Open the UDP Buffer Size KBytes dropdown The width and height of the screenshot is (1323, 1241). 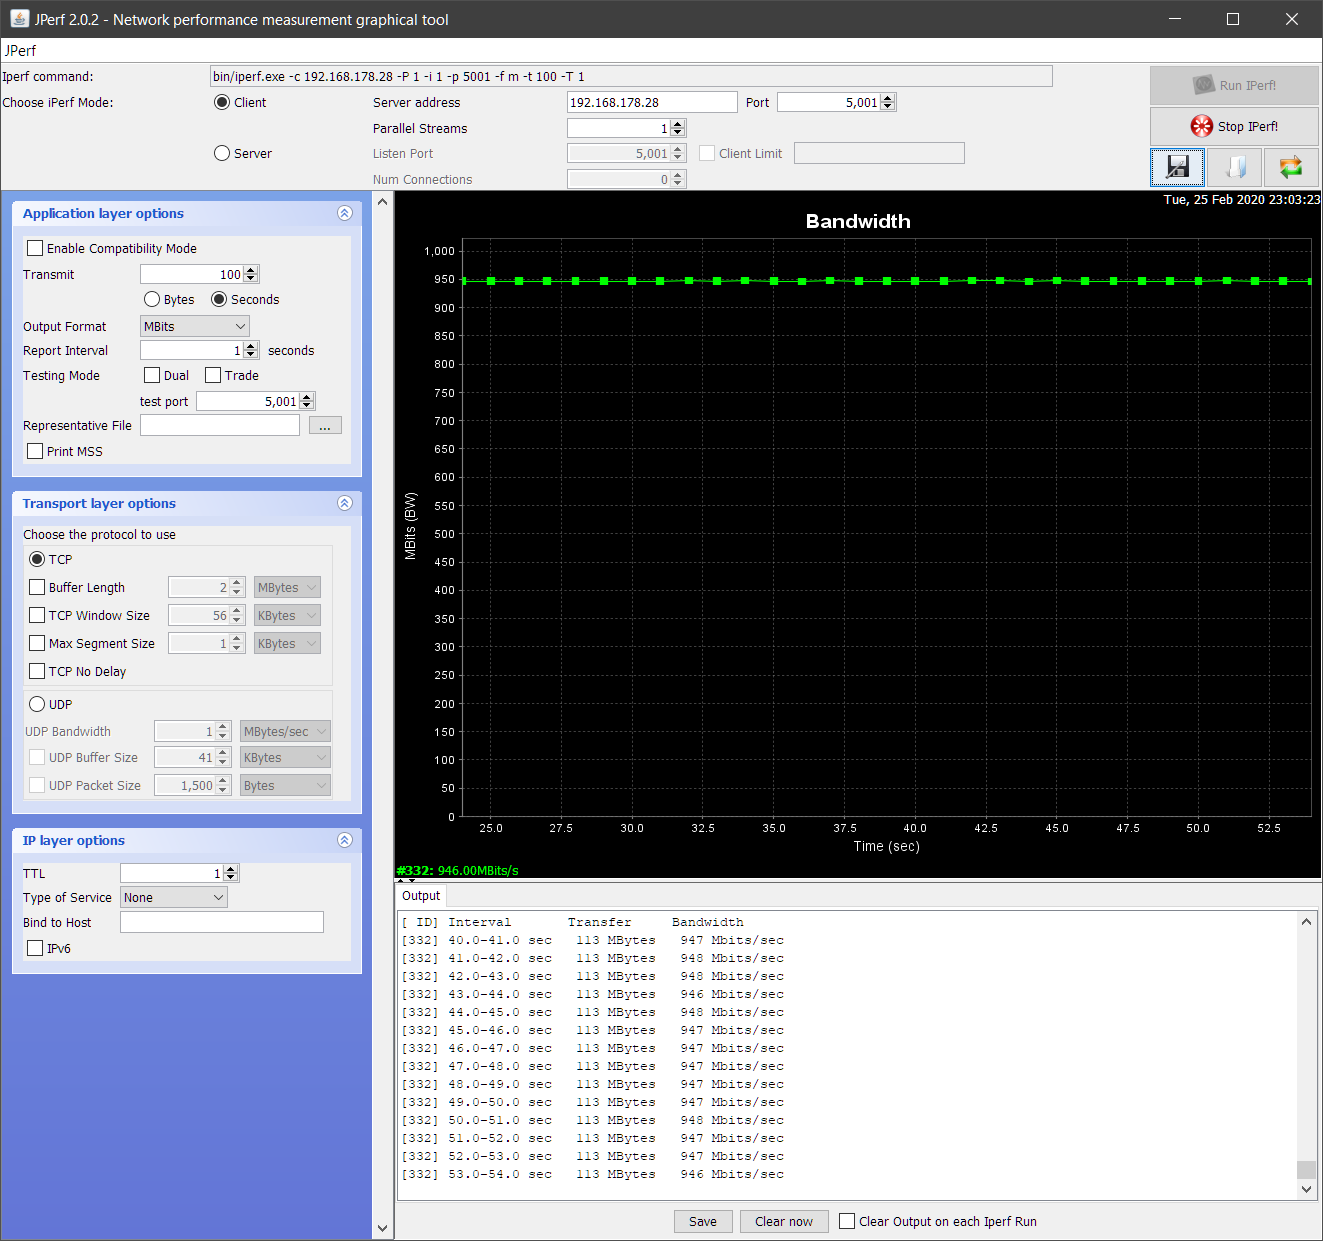285,757
